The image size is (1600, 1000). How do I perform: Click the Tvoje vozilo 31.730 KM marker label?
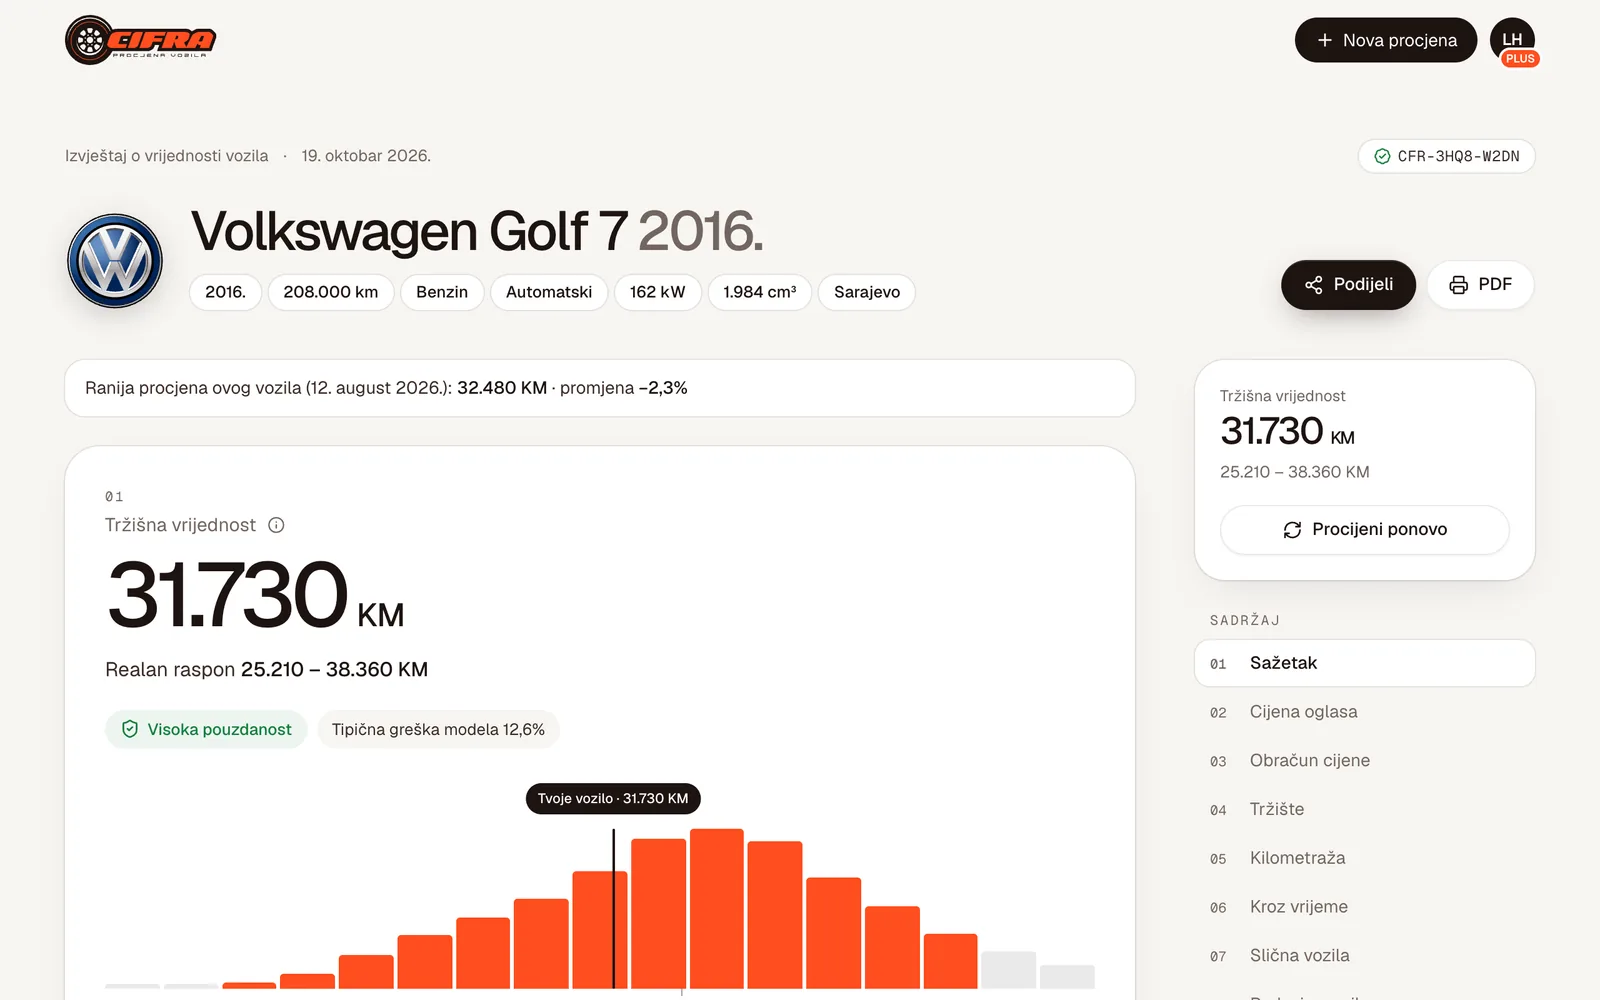(613, 799)
